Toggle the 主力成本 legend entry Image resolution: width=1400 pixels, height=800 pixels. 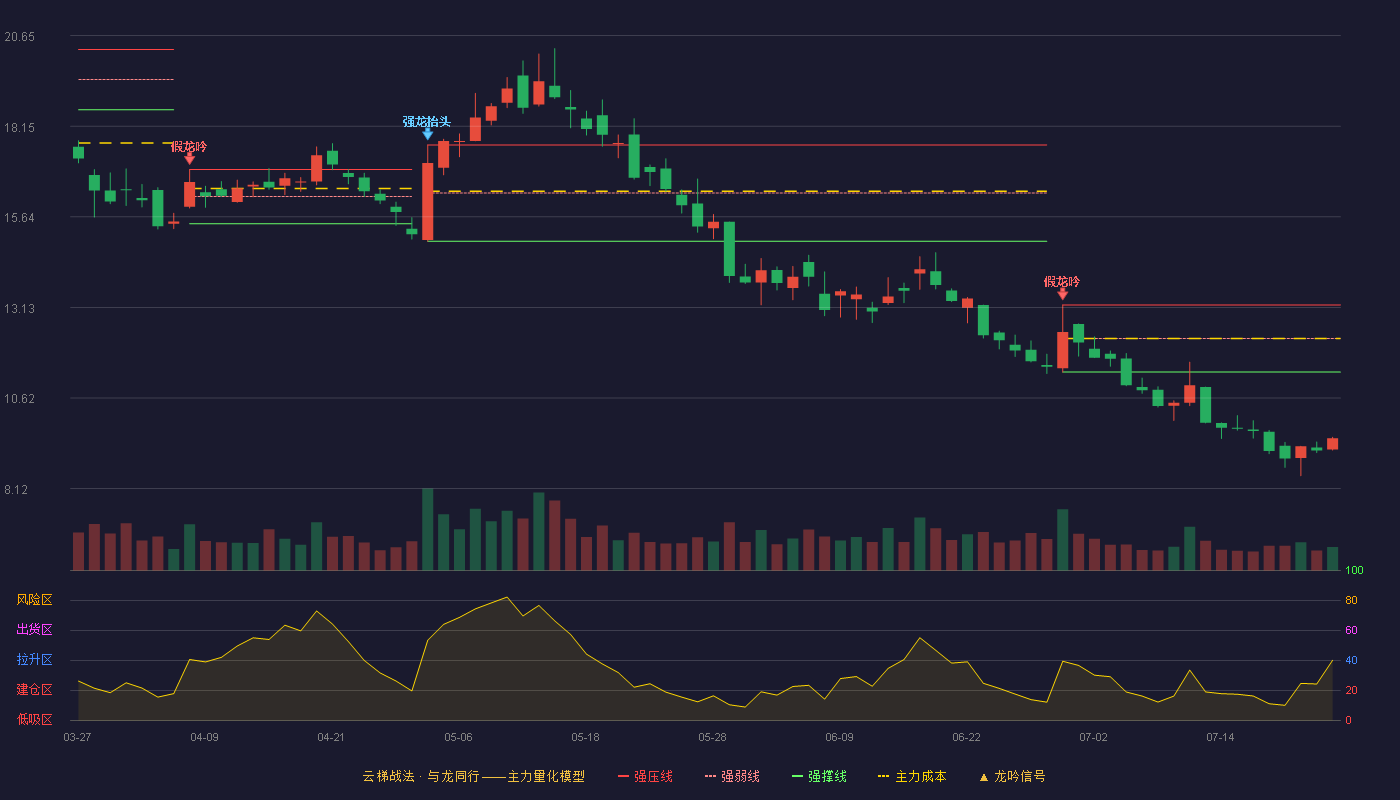click(912, 776)
